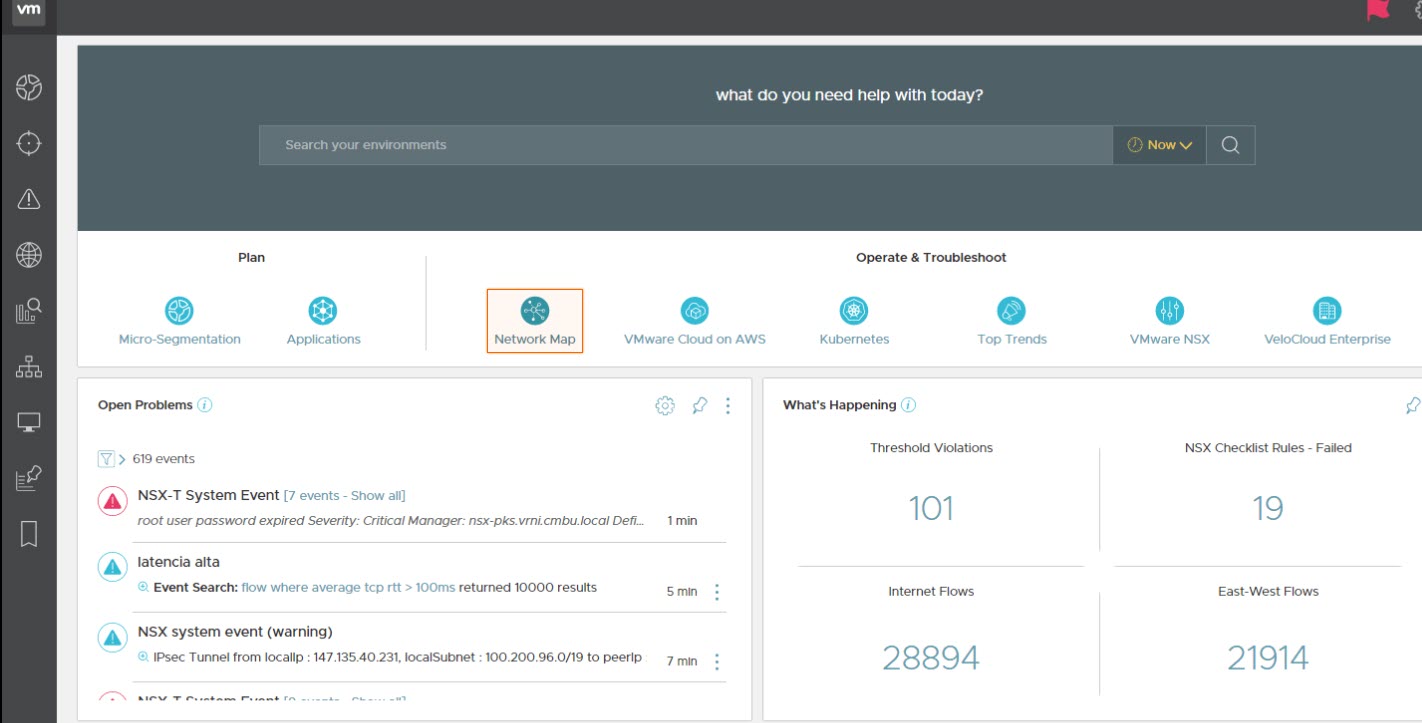Open options menu for latencia alta event
The image size is (1422, 723).
tap(716, 592)
